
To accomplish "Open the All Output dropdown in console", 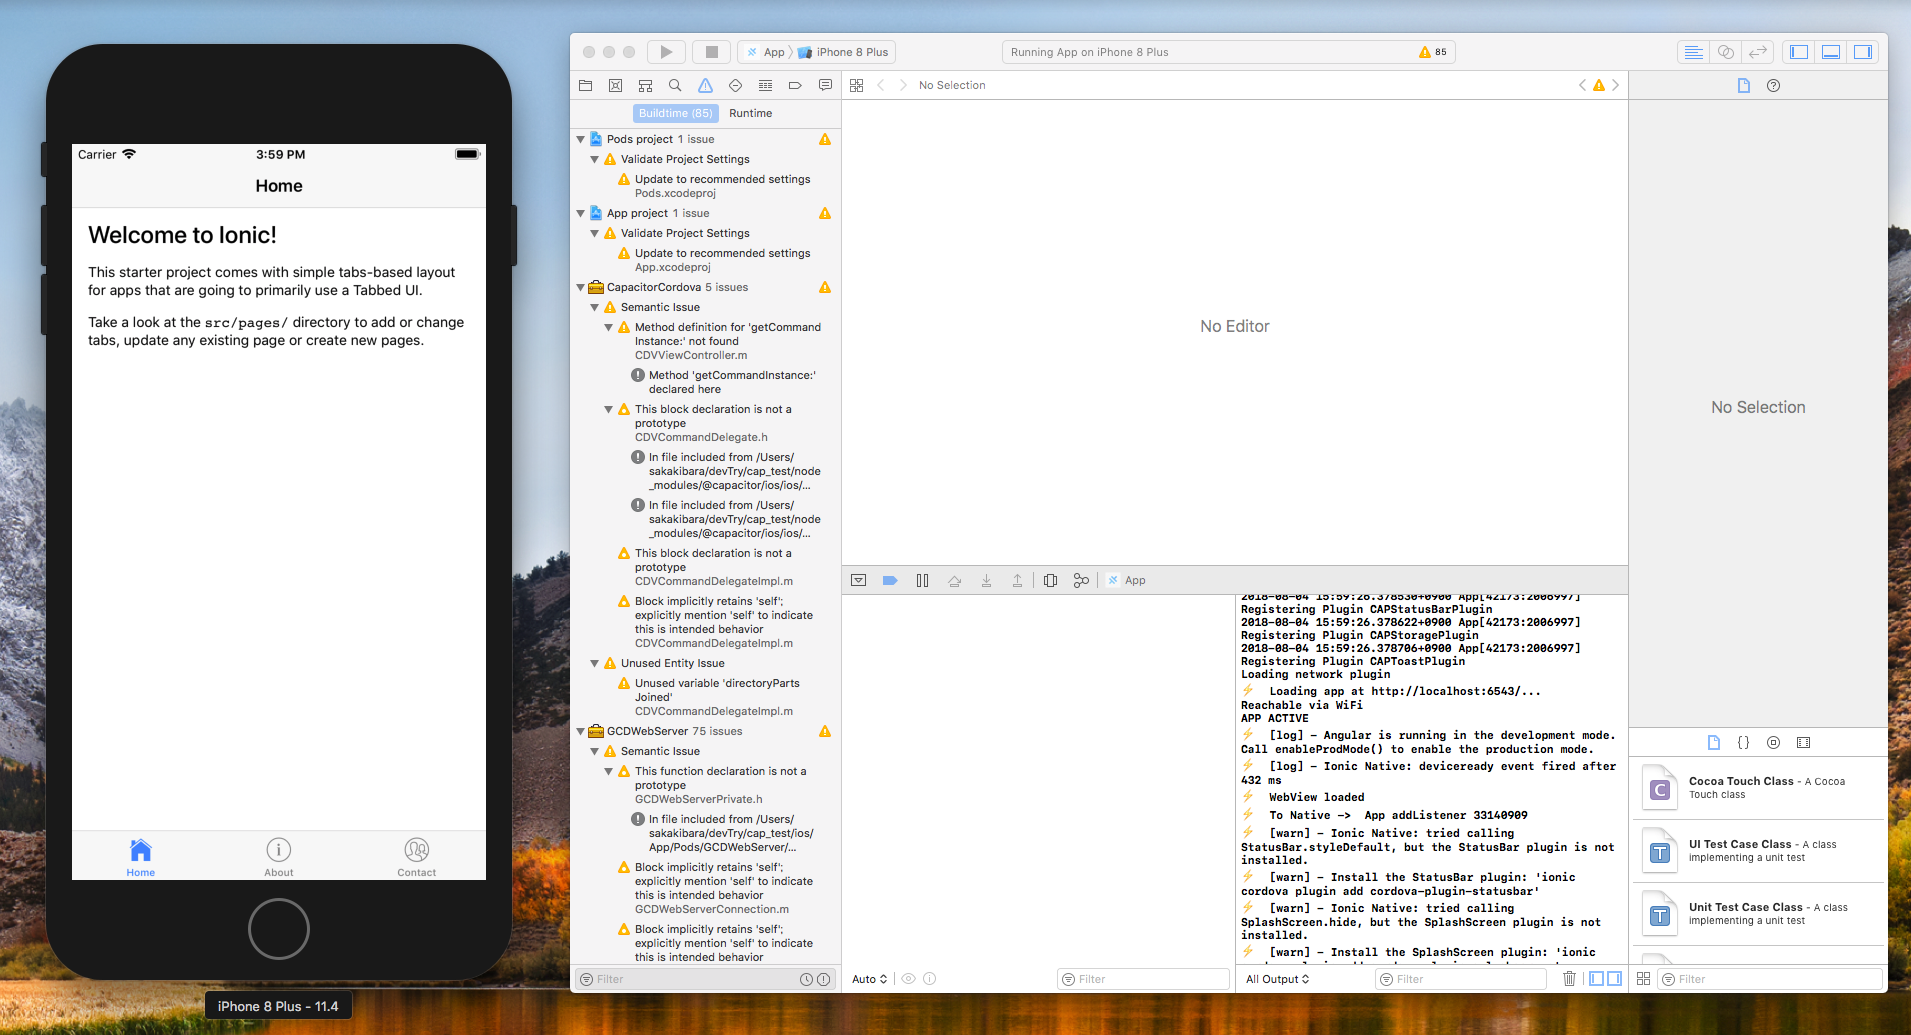I will click(x=1277, y=979).
